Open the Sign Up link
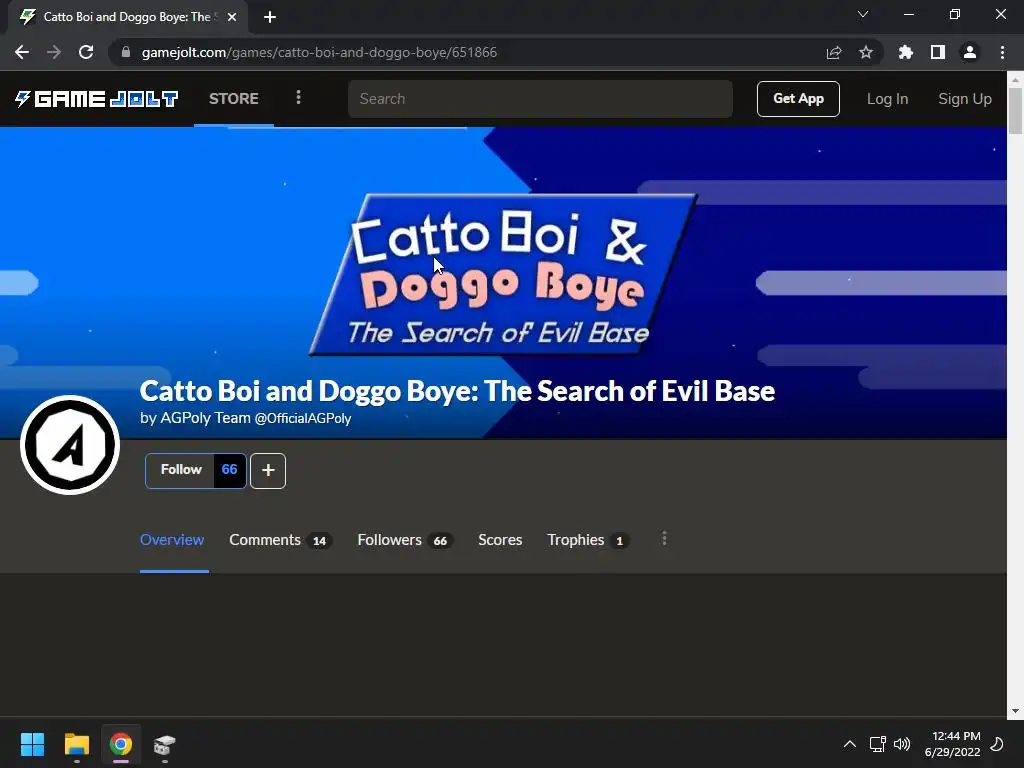 click(x=965, y=99)
